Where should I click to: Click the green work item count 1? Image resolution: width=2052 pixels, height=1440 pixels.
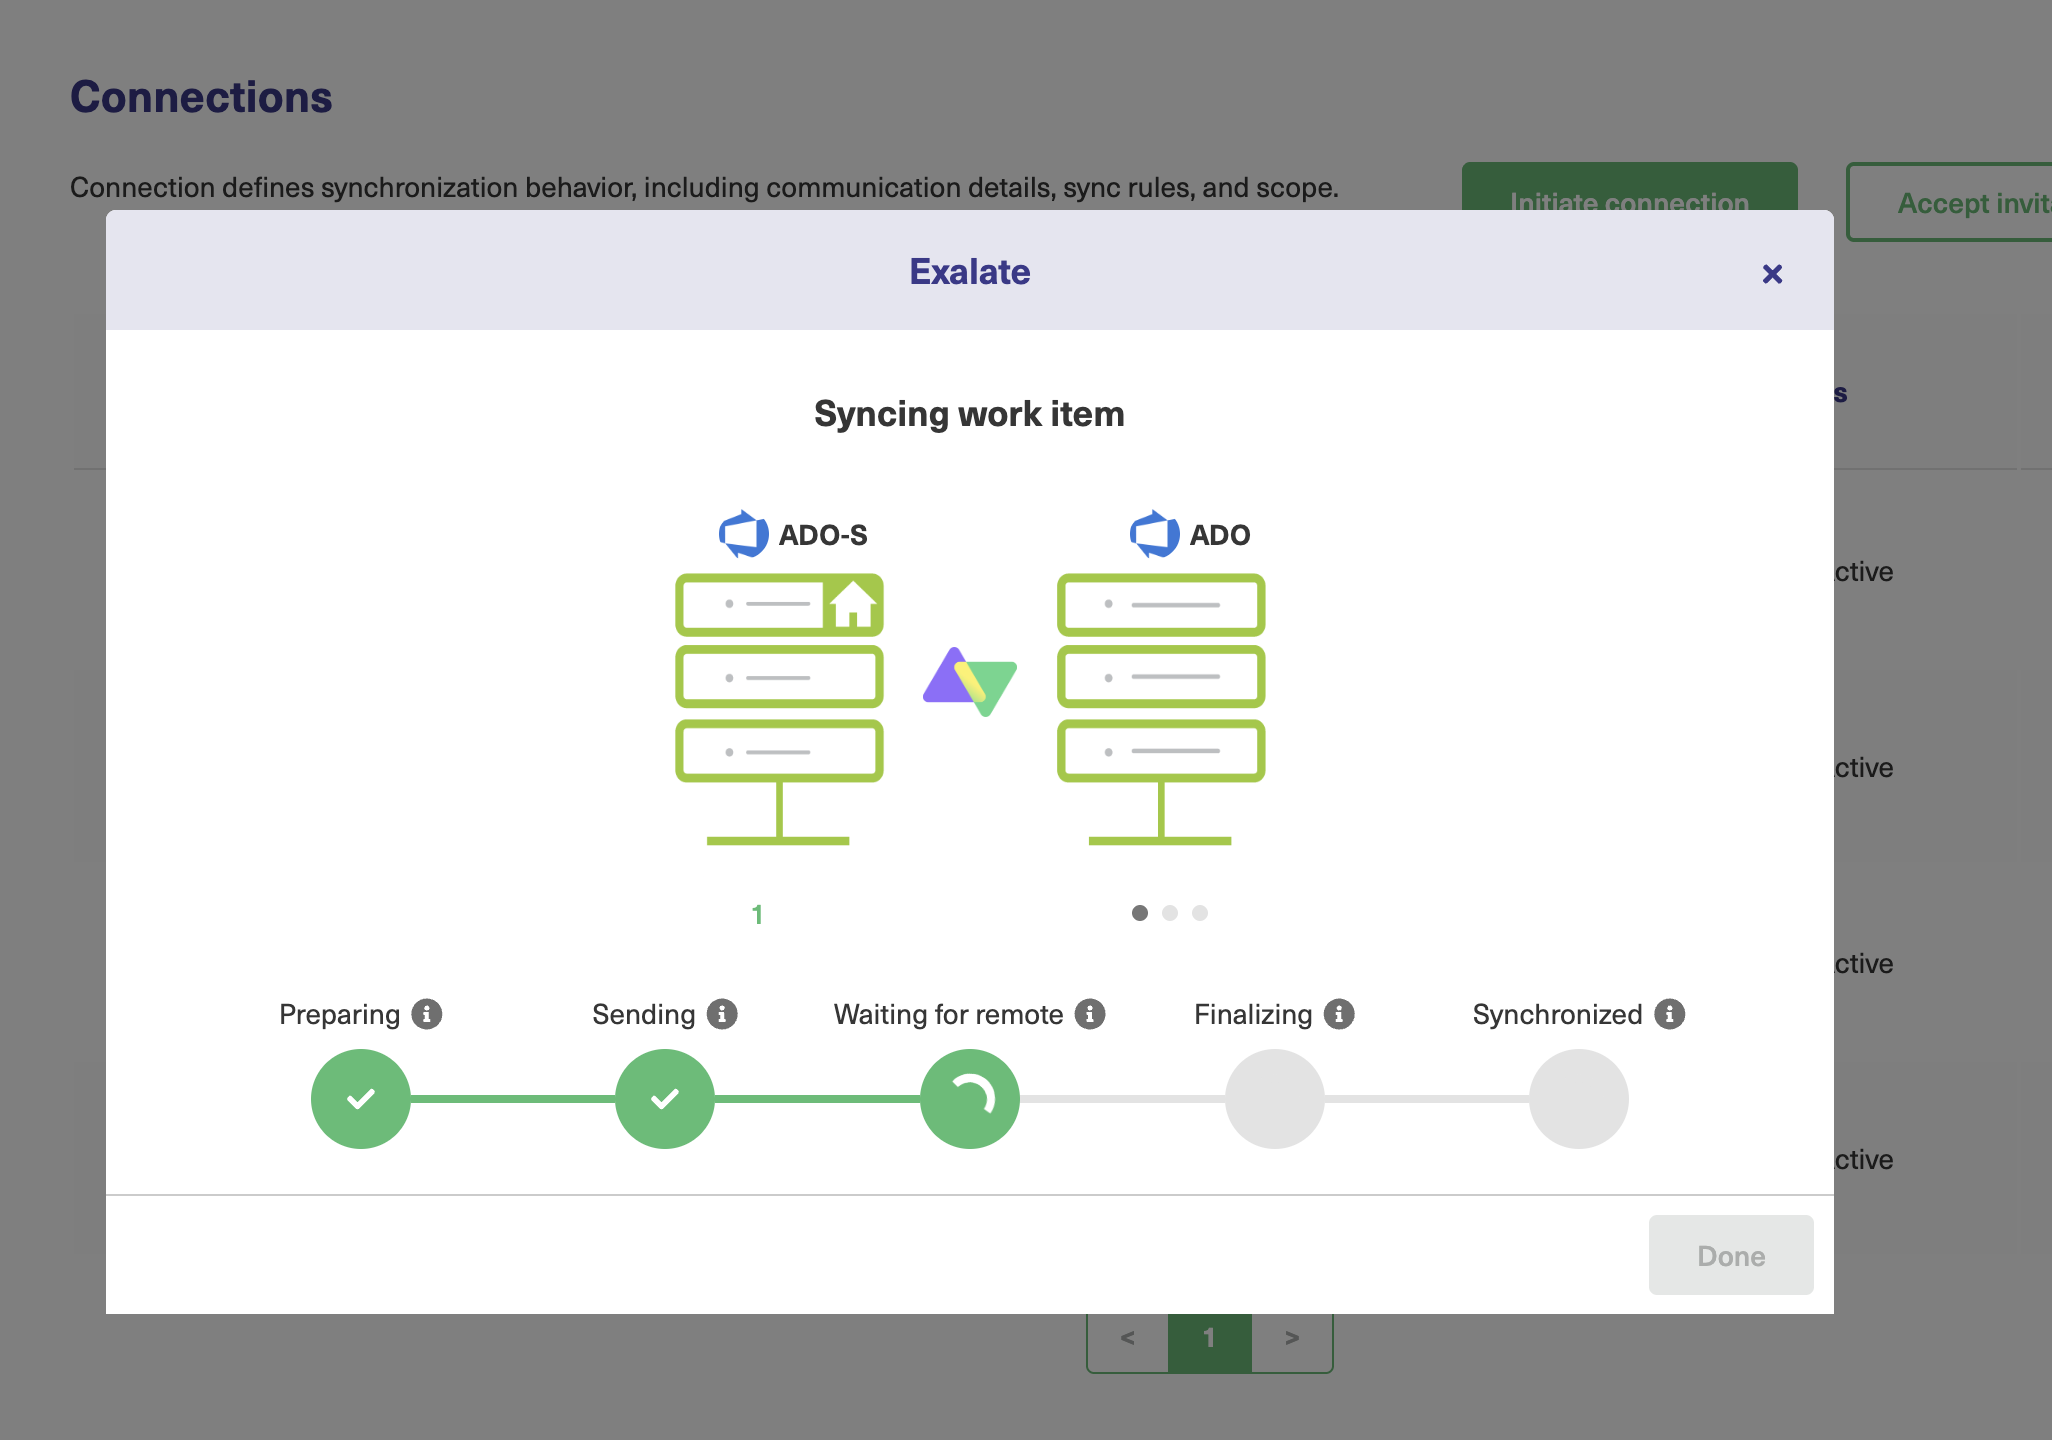click(757, 915)
